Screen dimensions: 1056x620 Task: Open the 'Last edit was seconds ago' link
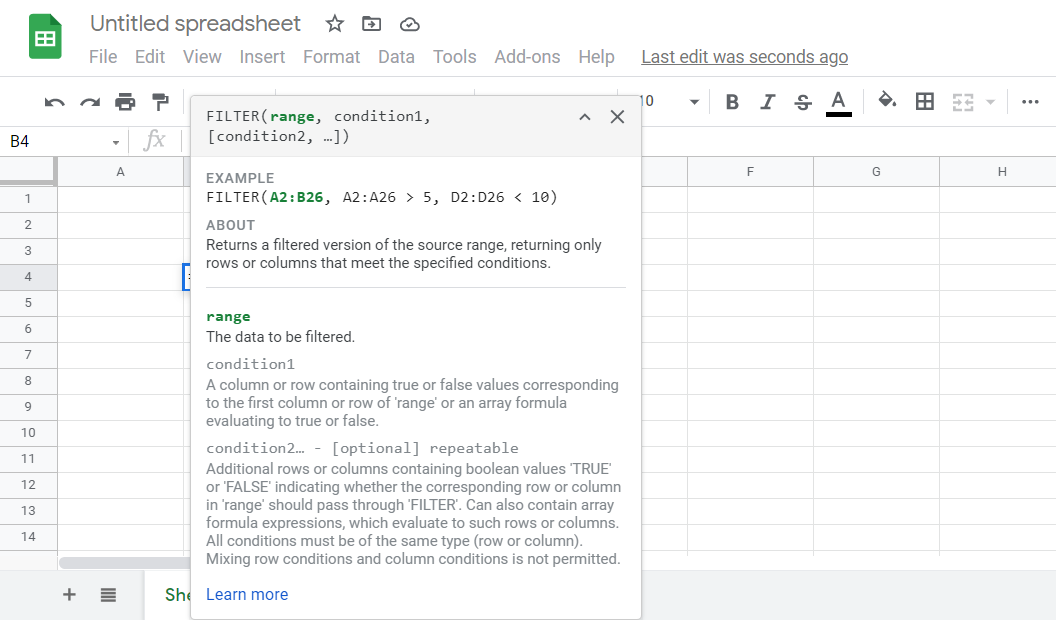click(744, 57)
